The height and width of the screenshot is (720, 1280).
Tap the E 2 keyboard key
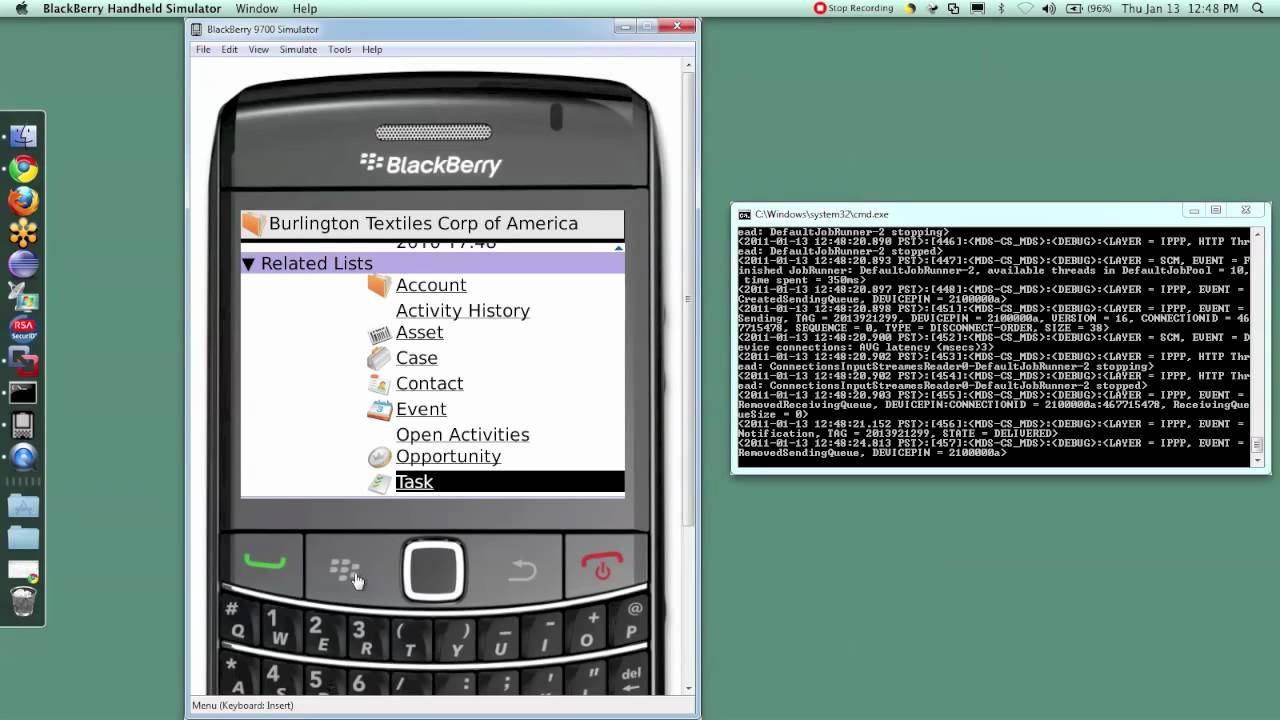(x=320, y=634)
